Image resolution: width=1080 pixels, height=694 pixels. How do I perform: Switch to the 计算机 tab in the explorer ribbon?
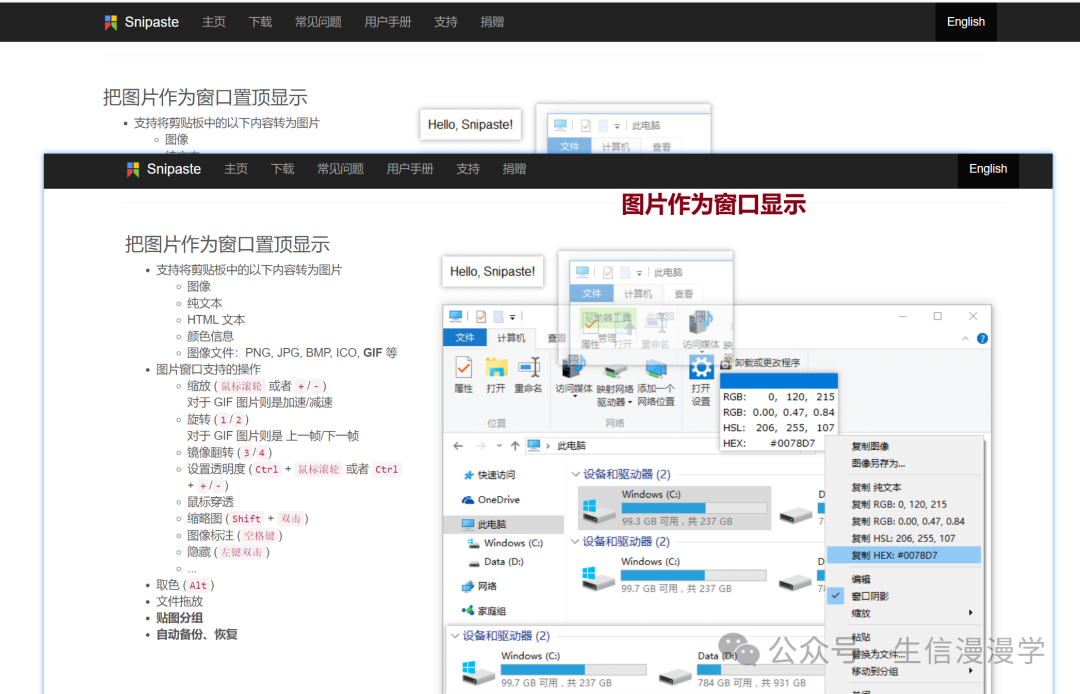(511, 338)
